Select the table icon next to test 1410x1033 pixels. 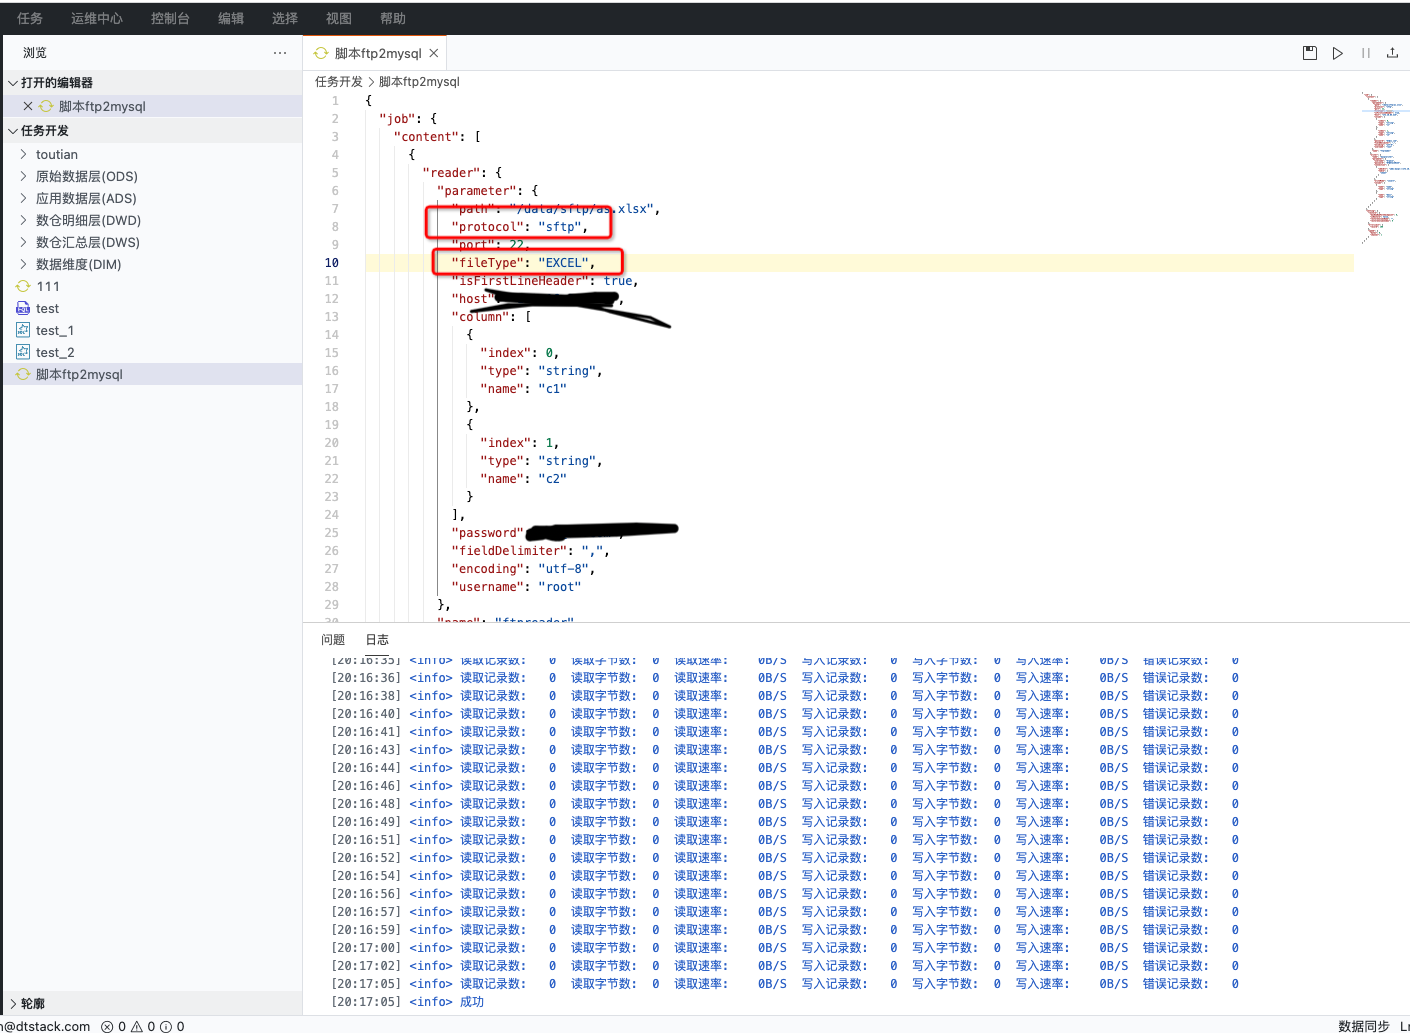(22, 308)
